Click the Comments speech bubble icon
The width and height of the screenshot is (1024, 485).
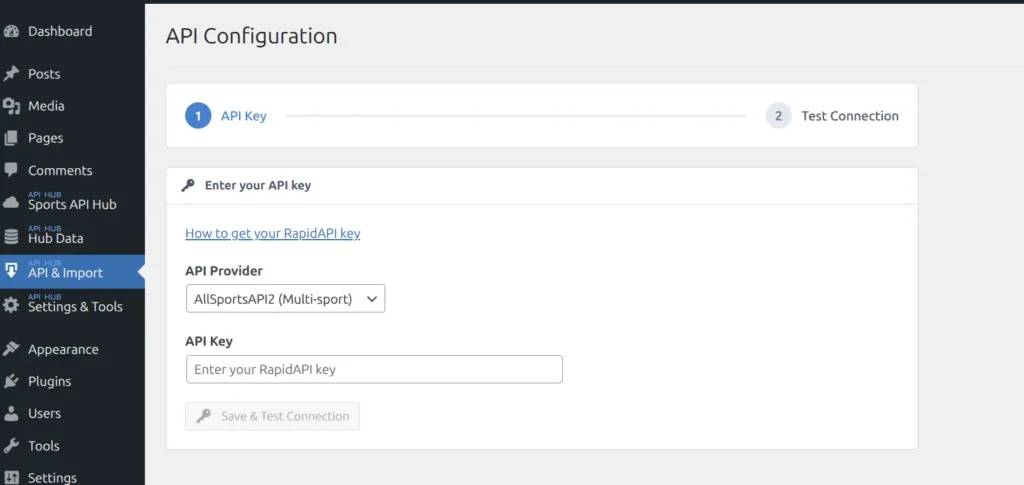[11, 170]
